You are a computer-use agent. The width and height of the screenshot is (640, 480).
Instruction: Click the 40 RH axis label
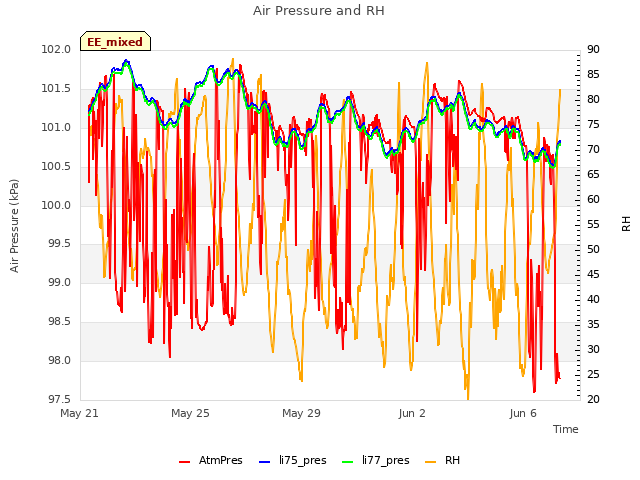(593, 300)
